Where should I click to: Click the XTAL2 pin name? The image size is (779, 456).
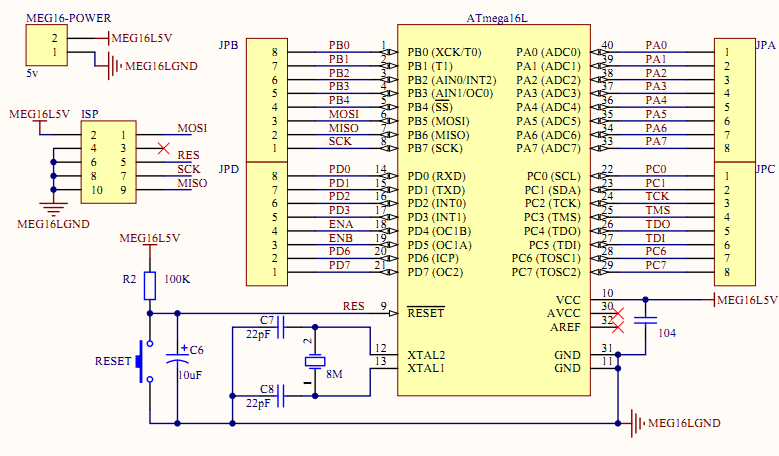[x=426, y=355]
